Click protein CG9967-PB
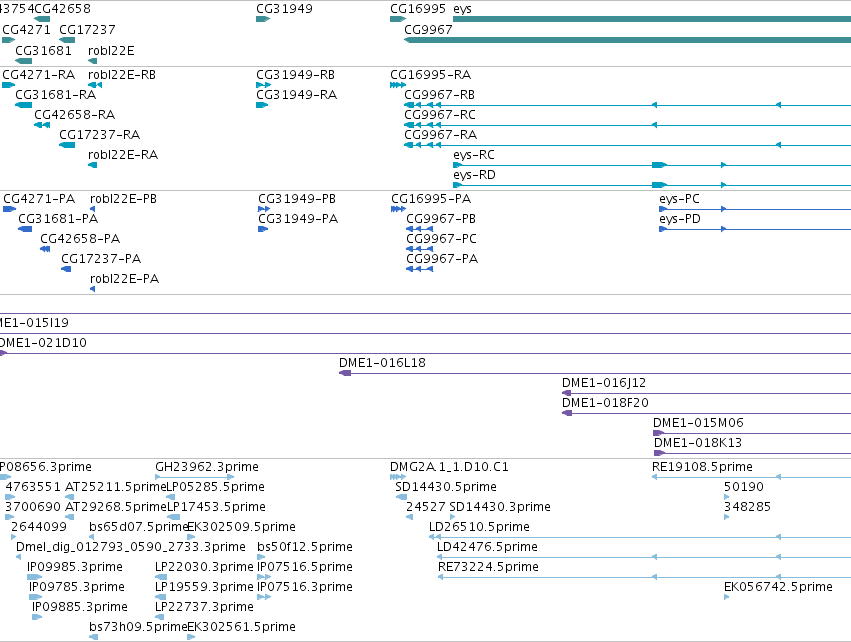Viewport: 851px width, 642px height. [441, 219]
